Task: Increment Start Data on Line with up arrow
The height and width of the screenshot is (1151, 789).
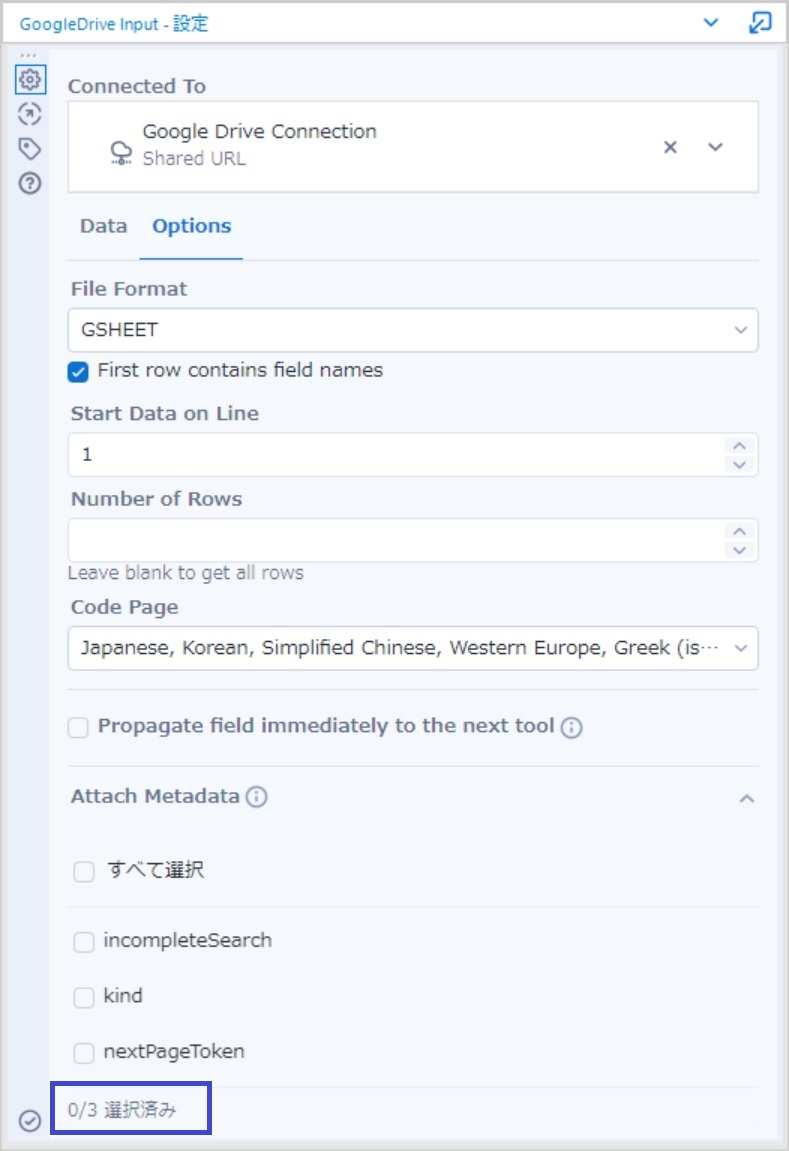Action: click(738, 447)
